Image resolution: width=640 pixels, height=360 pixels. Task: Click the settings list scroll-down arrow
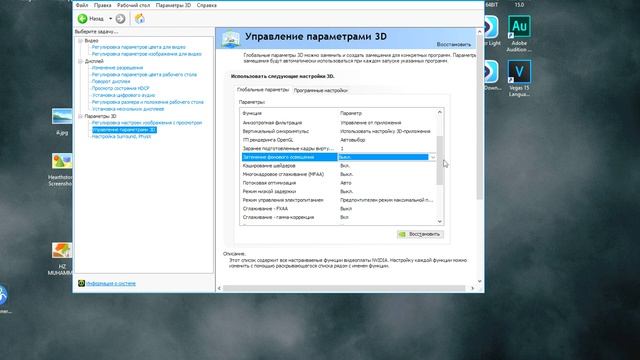440,221
